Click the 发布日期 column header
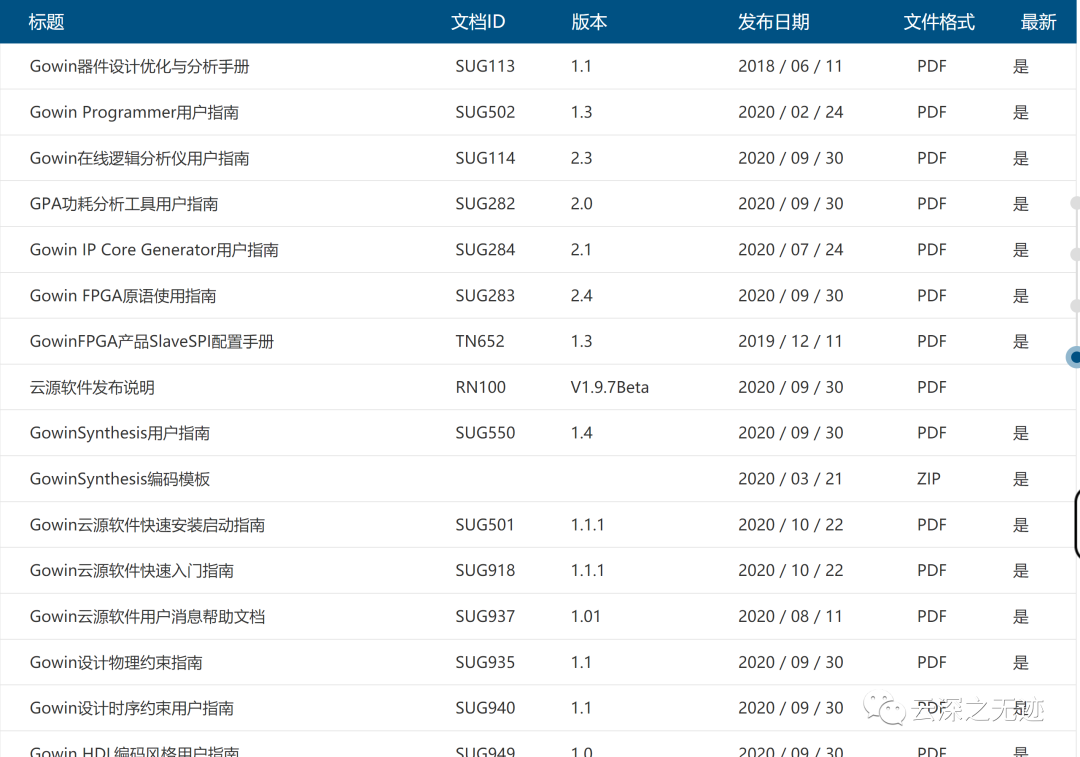 click(x=773, y=22)
